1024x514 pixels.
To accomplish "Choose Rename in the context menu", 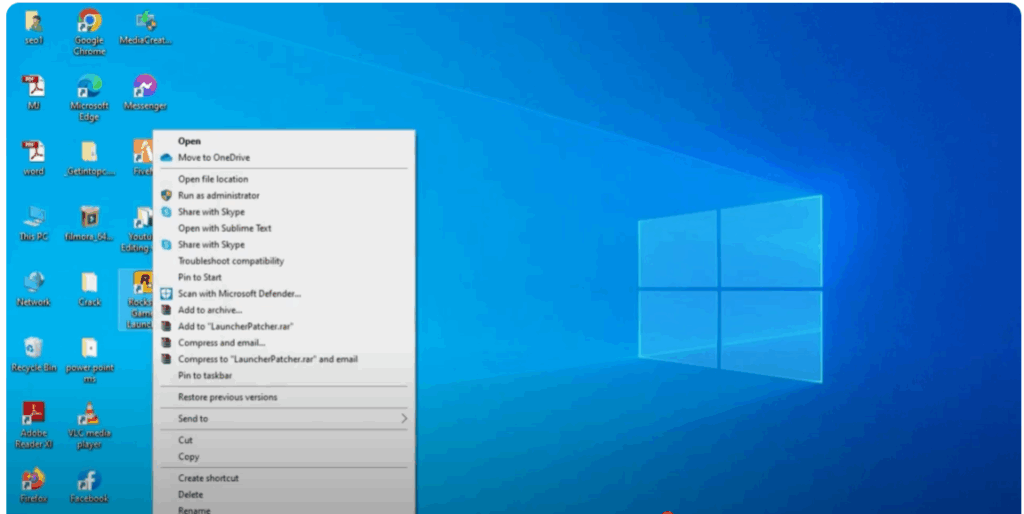I will point(283,509).
